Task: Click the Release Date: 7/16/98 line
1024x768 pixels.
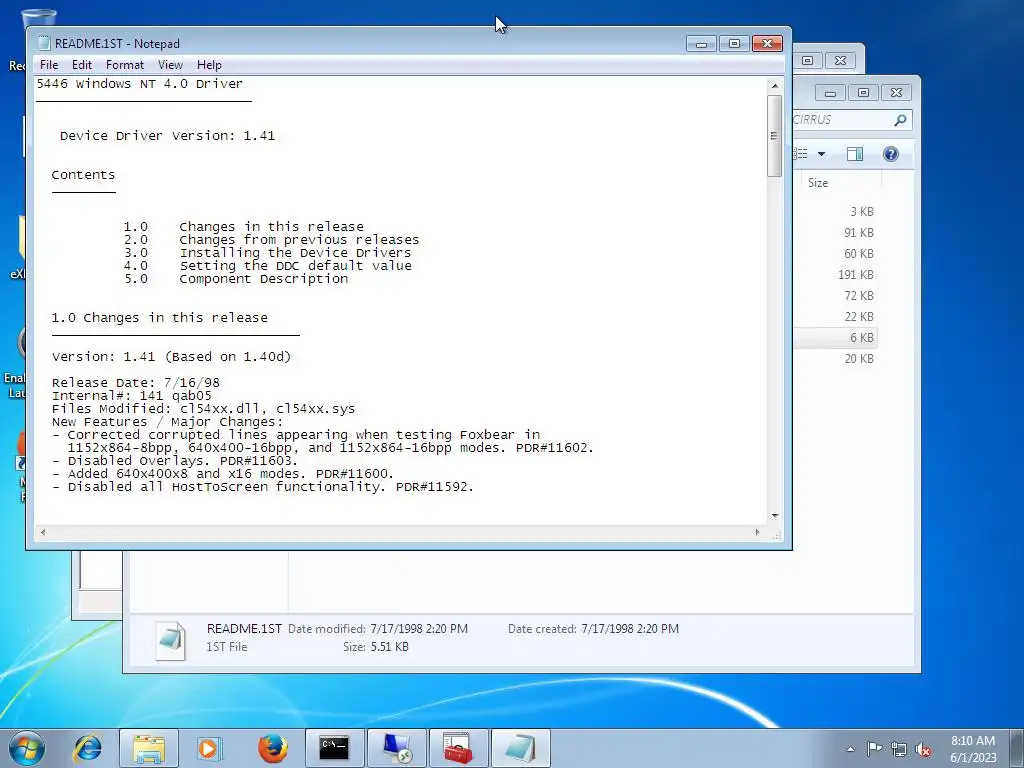Action: (136, 383)
